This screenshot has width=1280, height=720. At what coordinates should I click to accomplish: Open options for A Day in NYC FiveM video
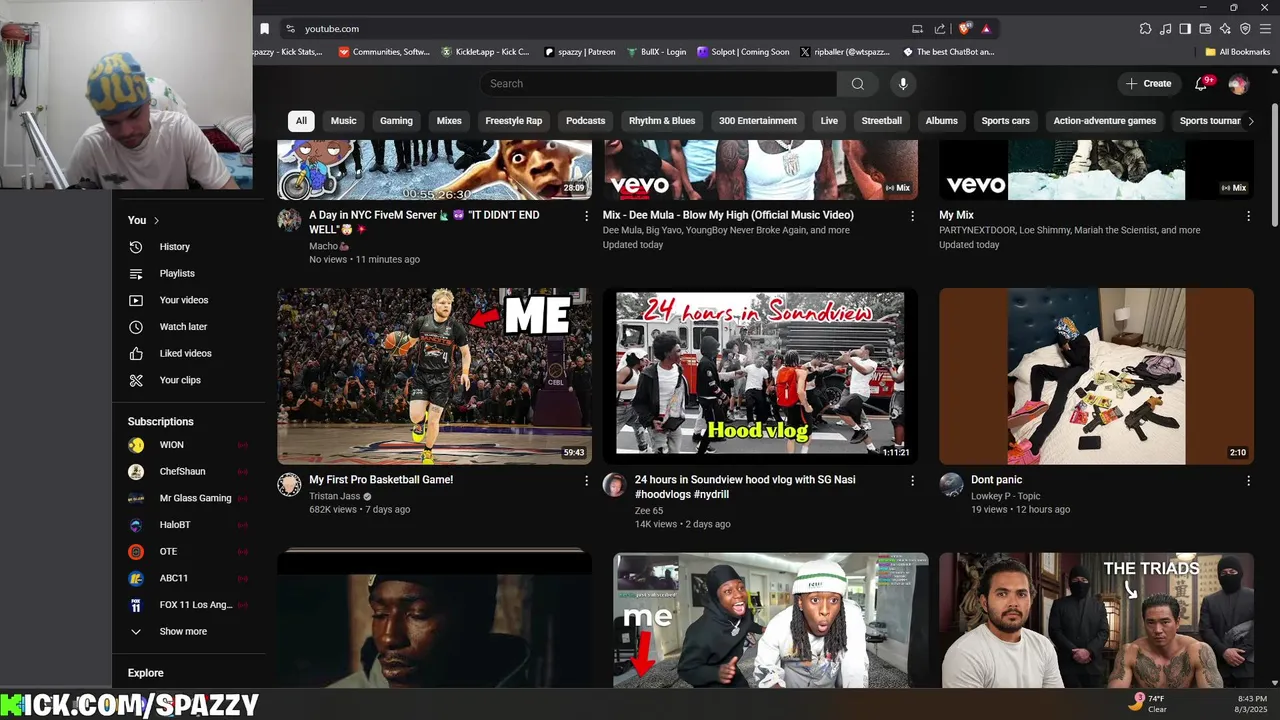coord(586,216)
